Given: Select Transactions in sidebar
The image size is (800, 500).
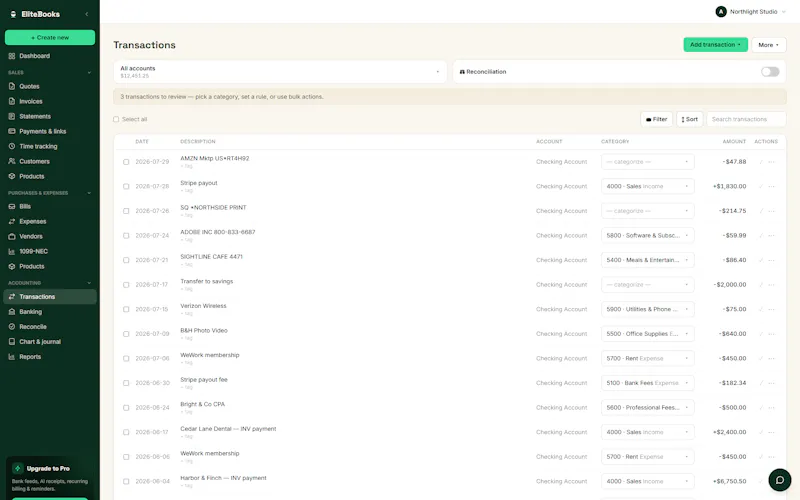Looking at the screenshot, I should click(50, 296).
